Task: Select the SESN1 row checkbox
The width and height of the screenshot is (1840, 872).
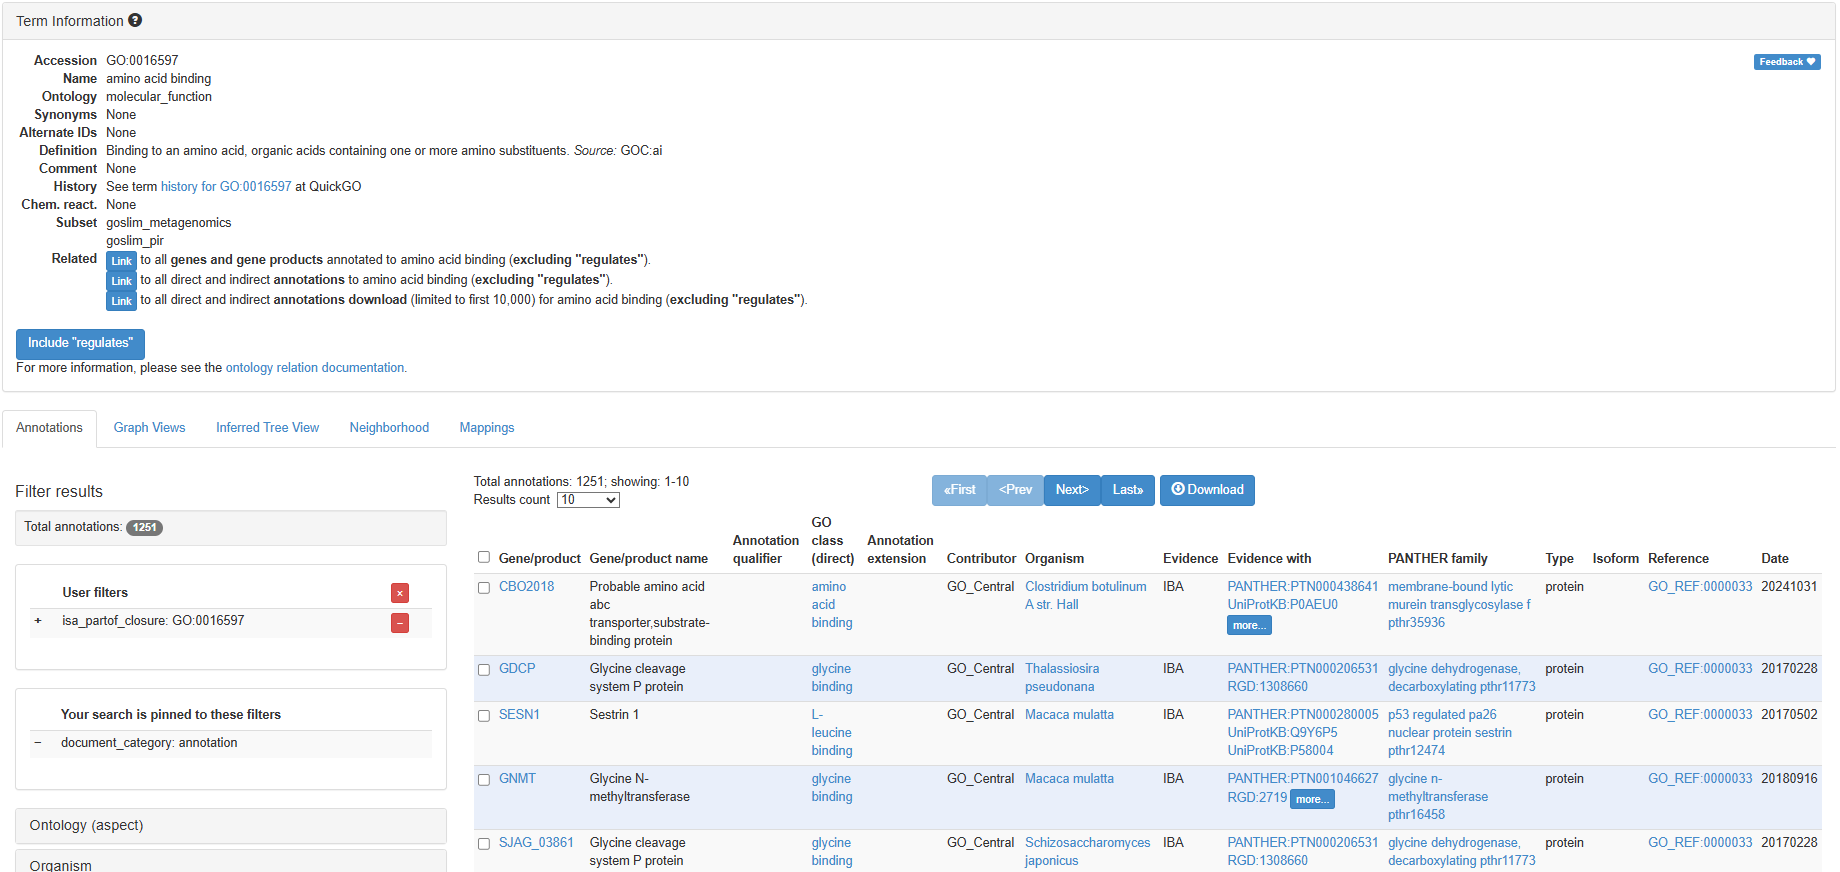Action: point(484,716)
